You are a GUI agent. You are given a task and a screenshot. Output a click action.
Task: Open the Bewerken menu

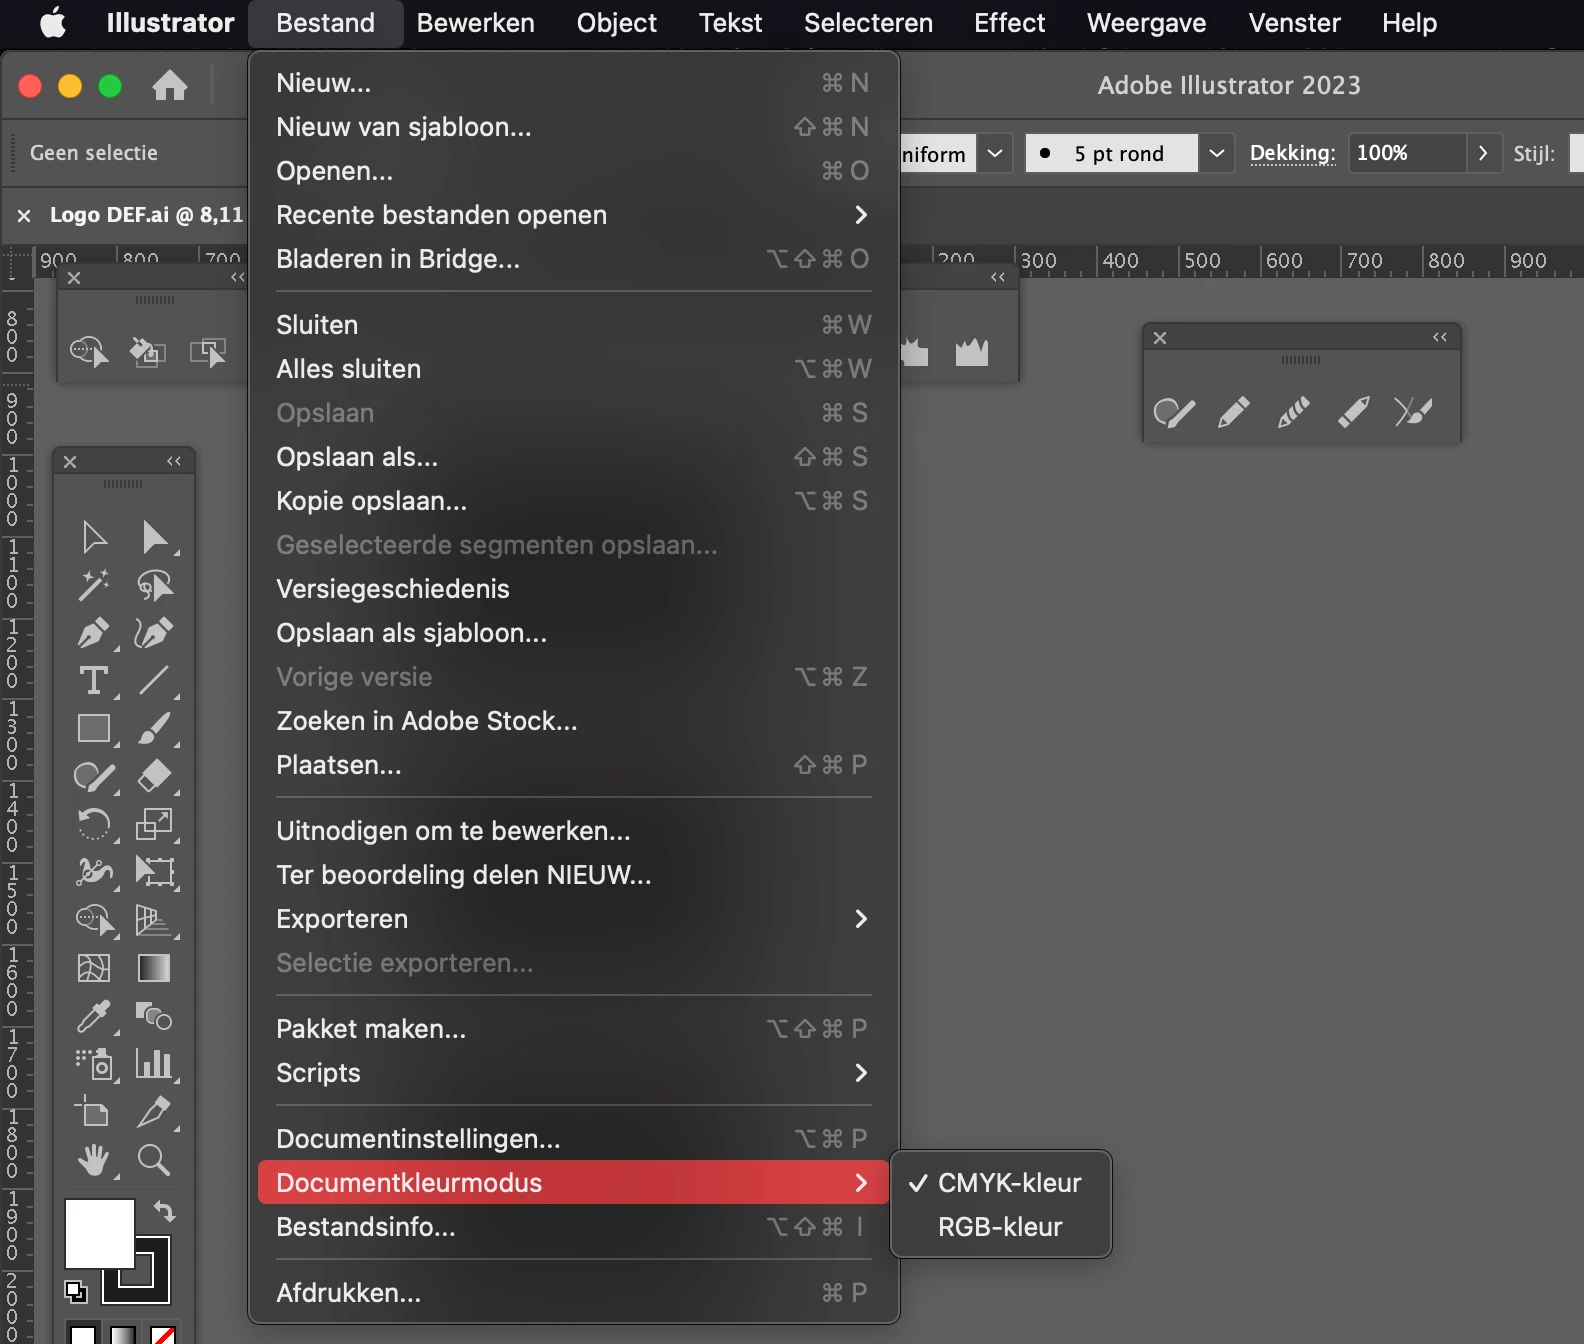coord(476,23)
